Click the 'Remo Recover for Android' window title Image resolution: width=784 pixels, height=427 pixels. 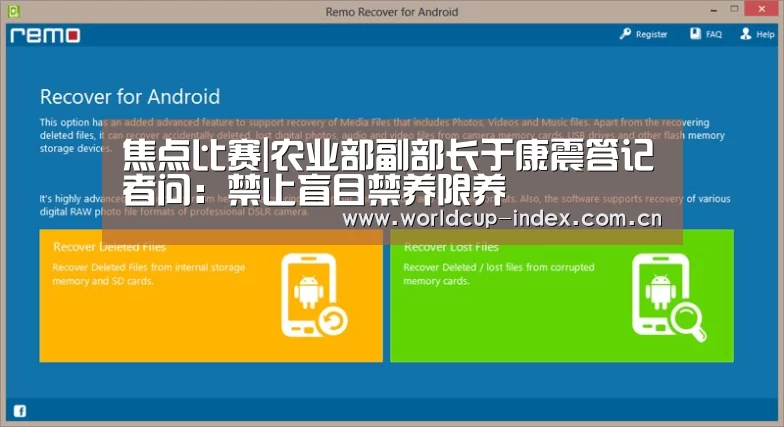(x=392, y=12)
